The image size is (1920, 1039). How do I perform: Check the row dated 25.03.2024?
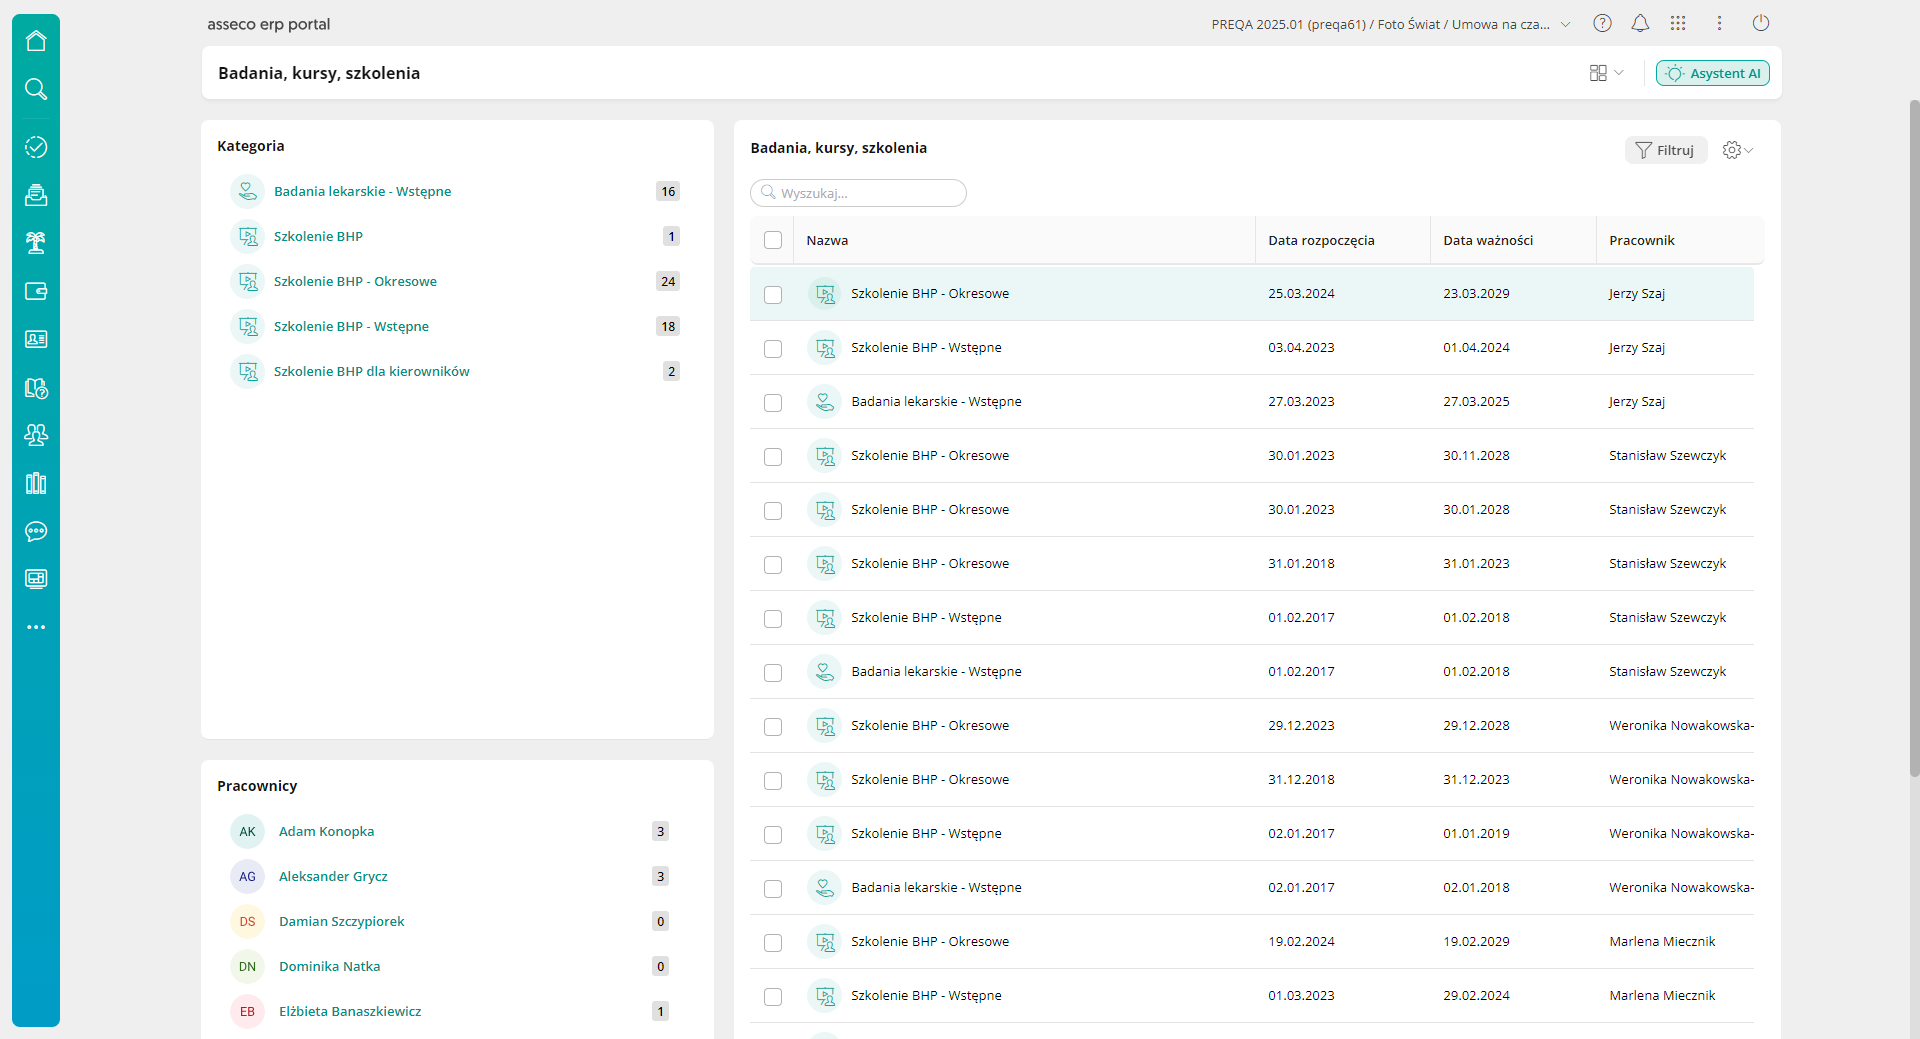coord(773,294)
